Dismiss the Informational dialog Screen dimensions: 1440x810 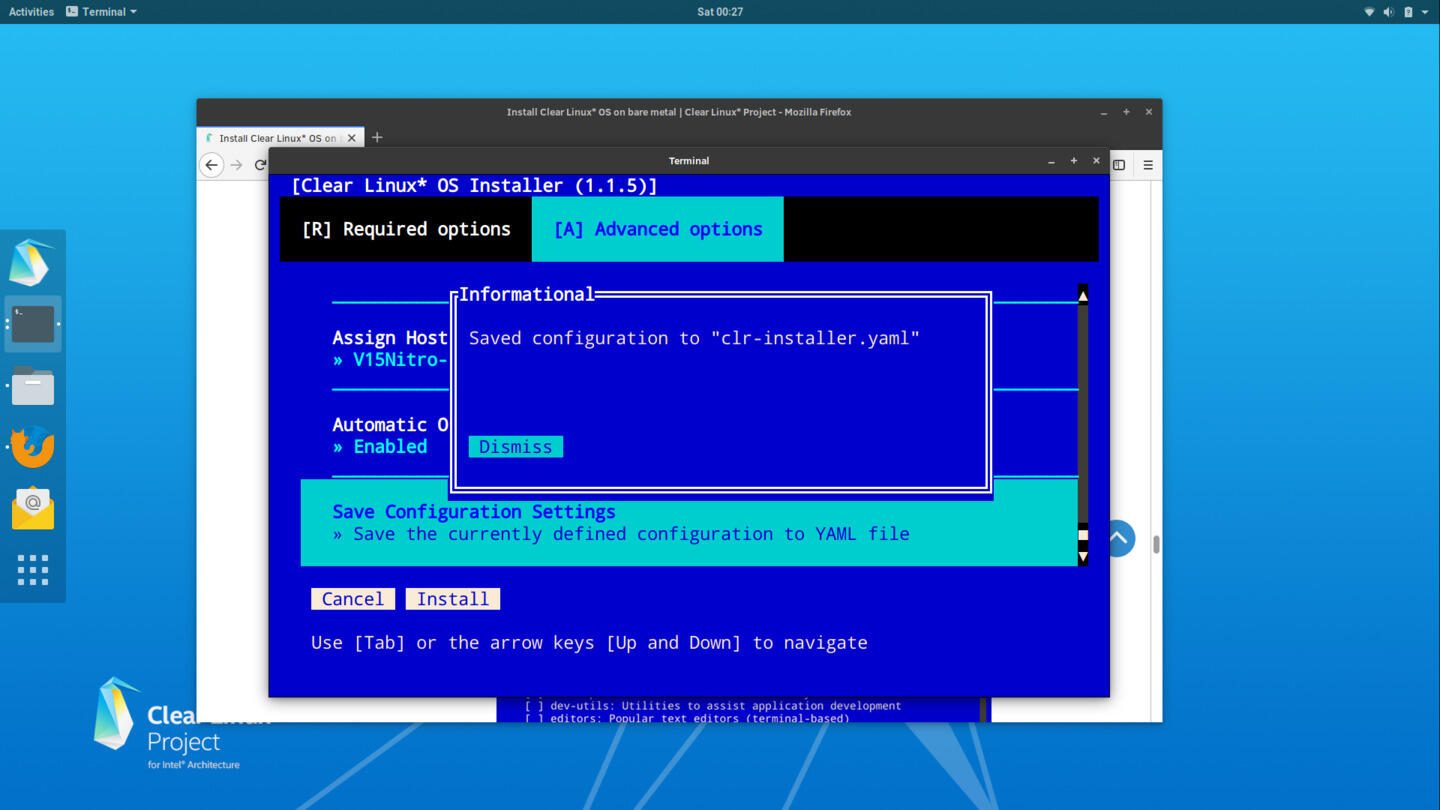click(x=515, y=447)
